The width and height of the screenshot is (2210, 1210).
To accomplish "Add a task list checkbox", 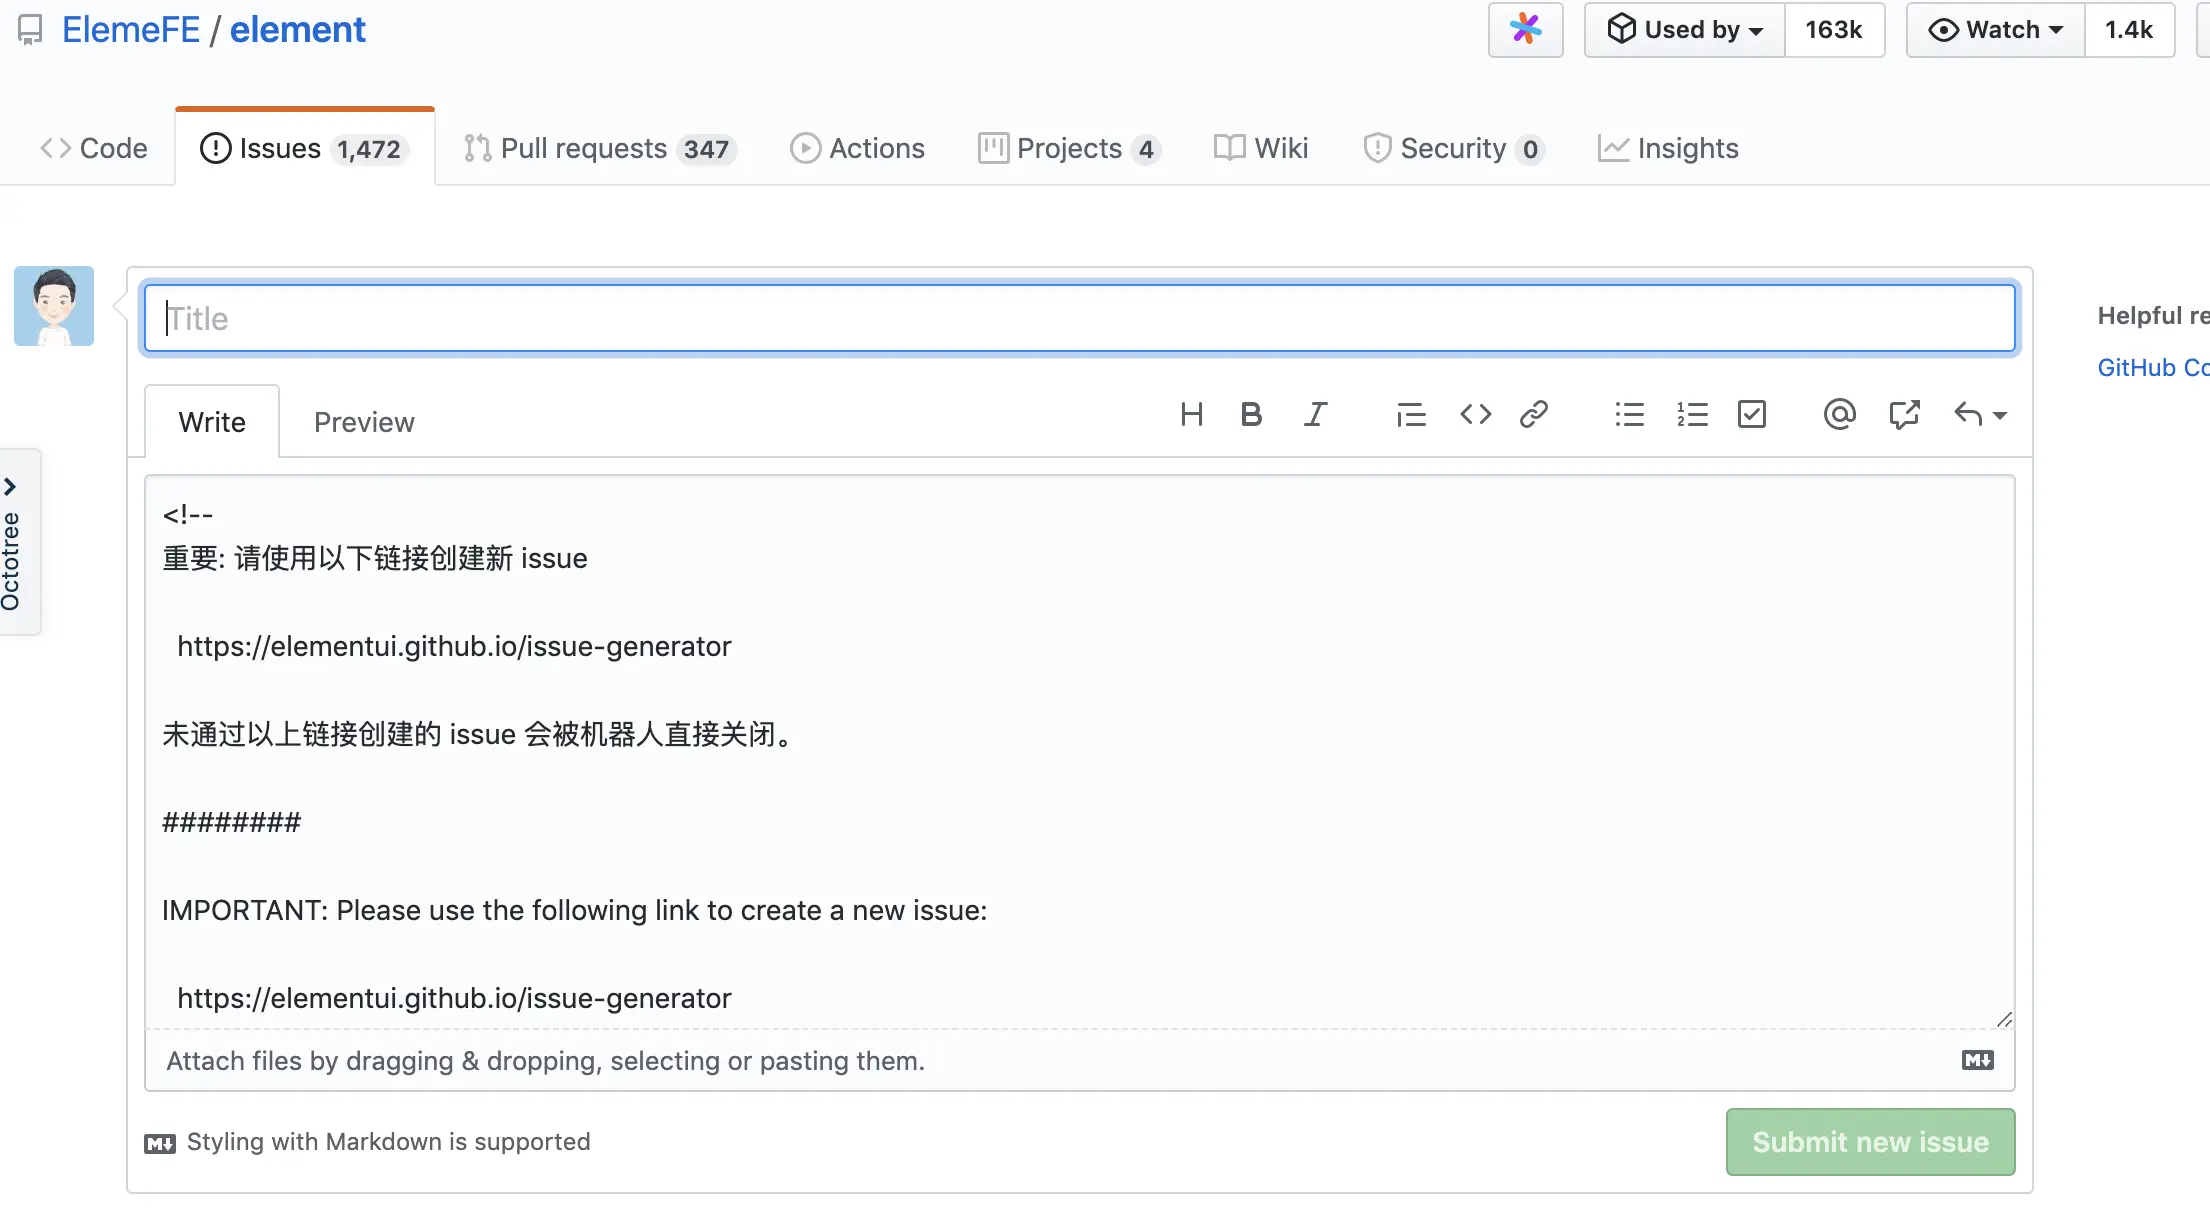I will pyautogui.click(x=1752, y=414).
